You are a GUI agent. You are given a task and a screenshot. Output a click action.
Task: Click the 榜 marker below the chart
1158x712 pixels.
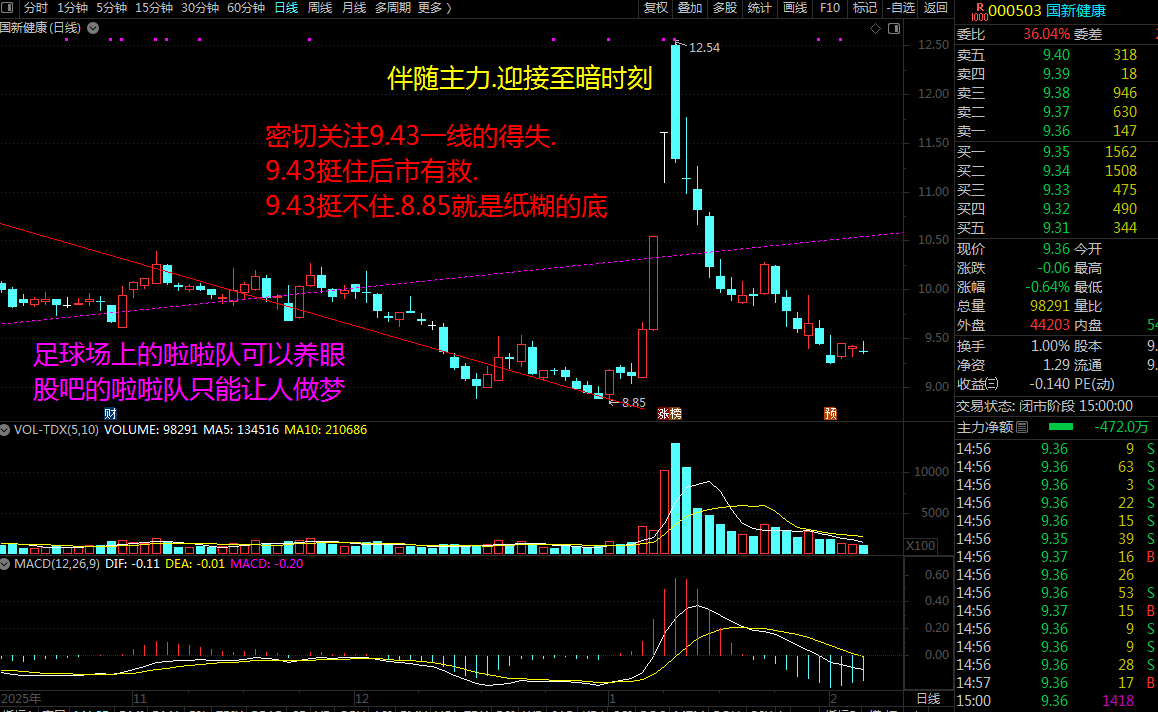(x=676, y=414)
